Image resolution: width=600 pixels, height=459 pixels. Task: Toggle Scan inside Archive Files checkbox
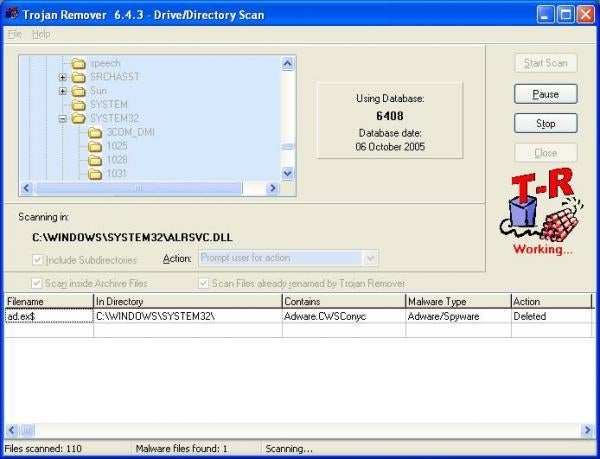(x=36, y=283)
